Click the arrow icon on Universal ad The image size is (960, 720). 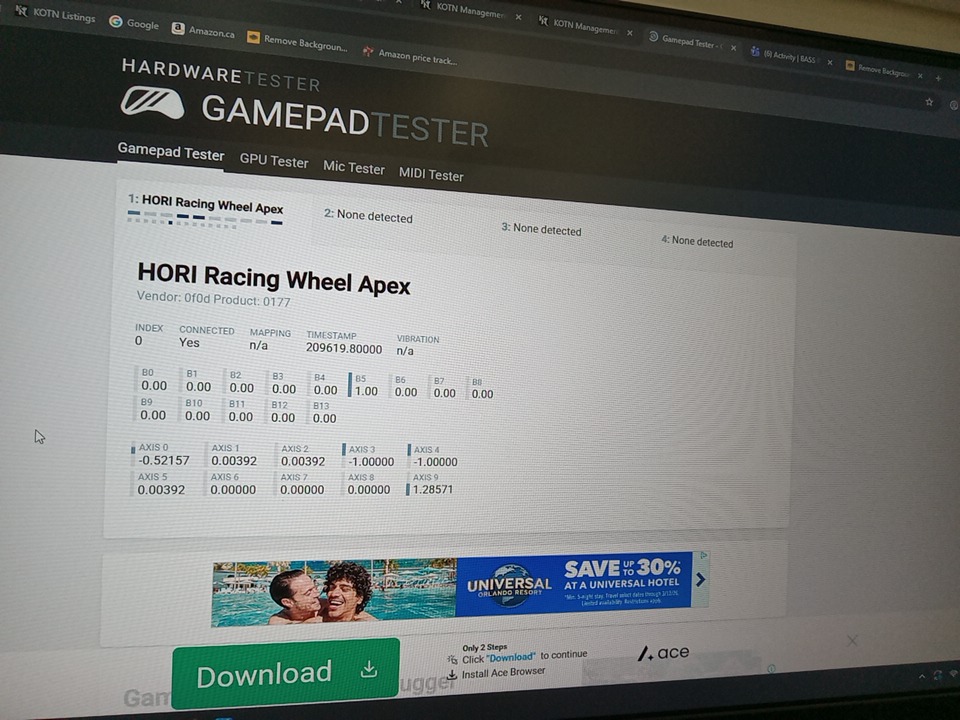tap(700, 579)
